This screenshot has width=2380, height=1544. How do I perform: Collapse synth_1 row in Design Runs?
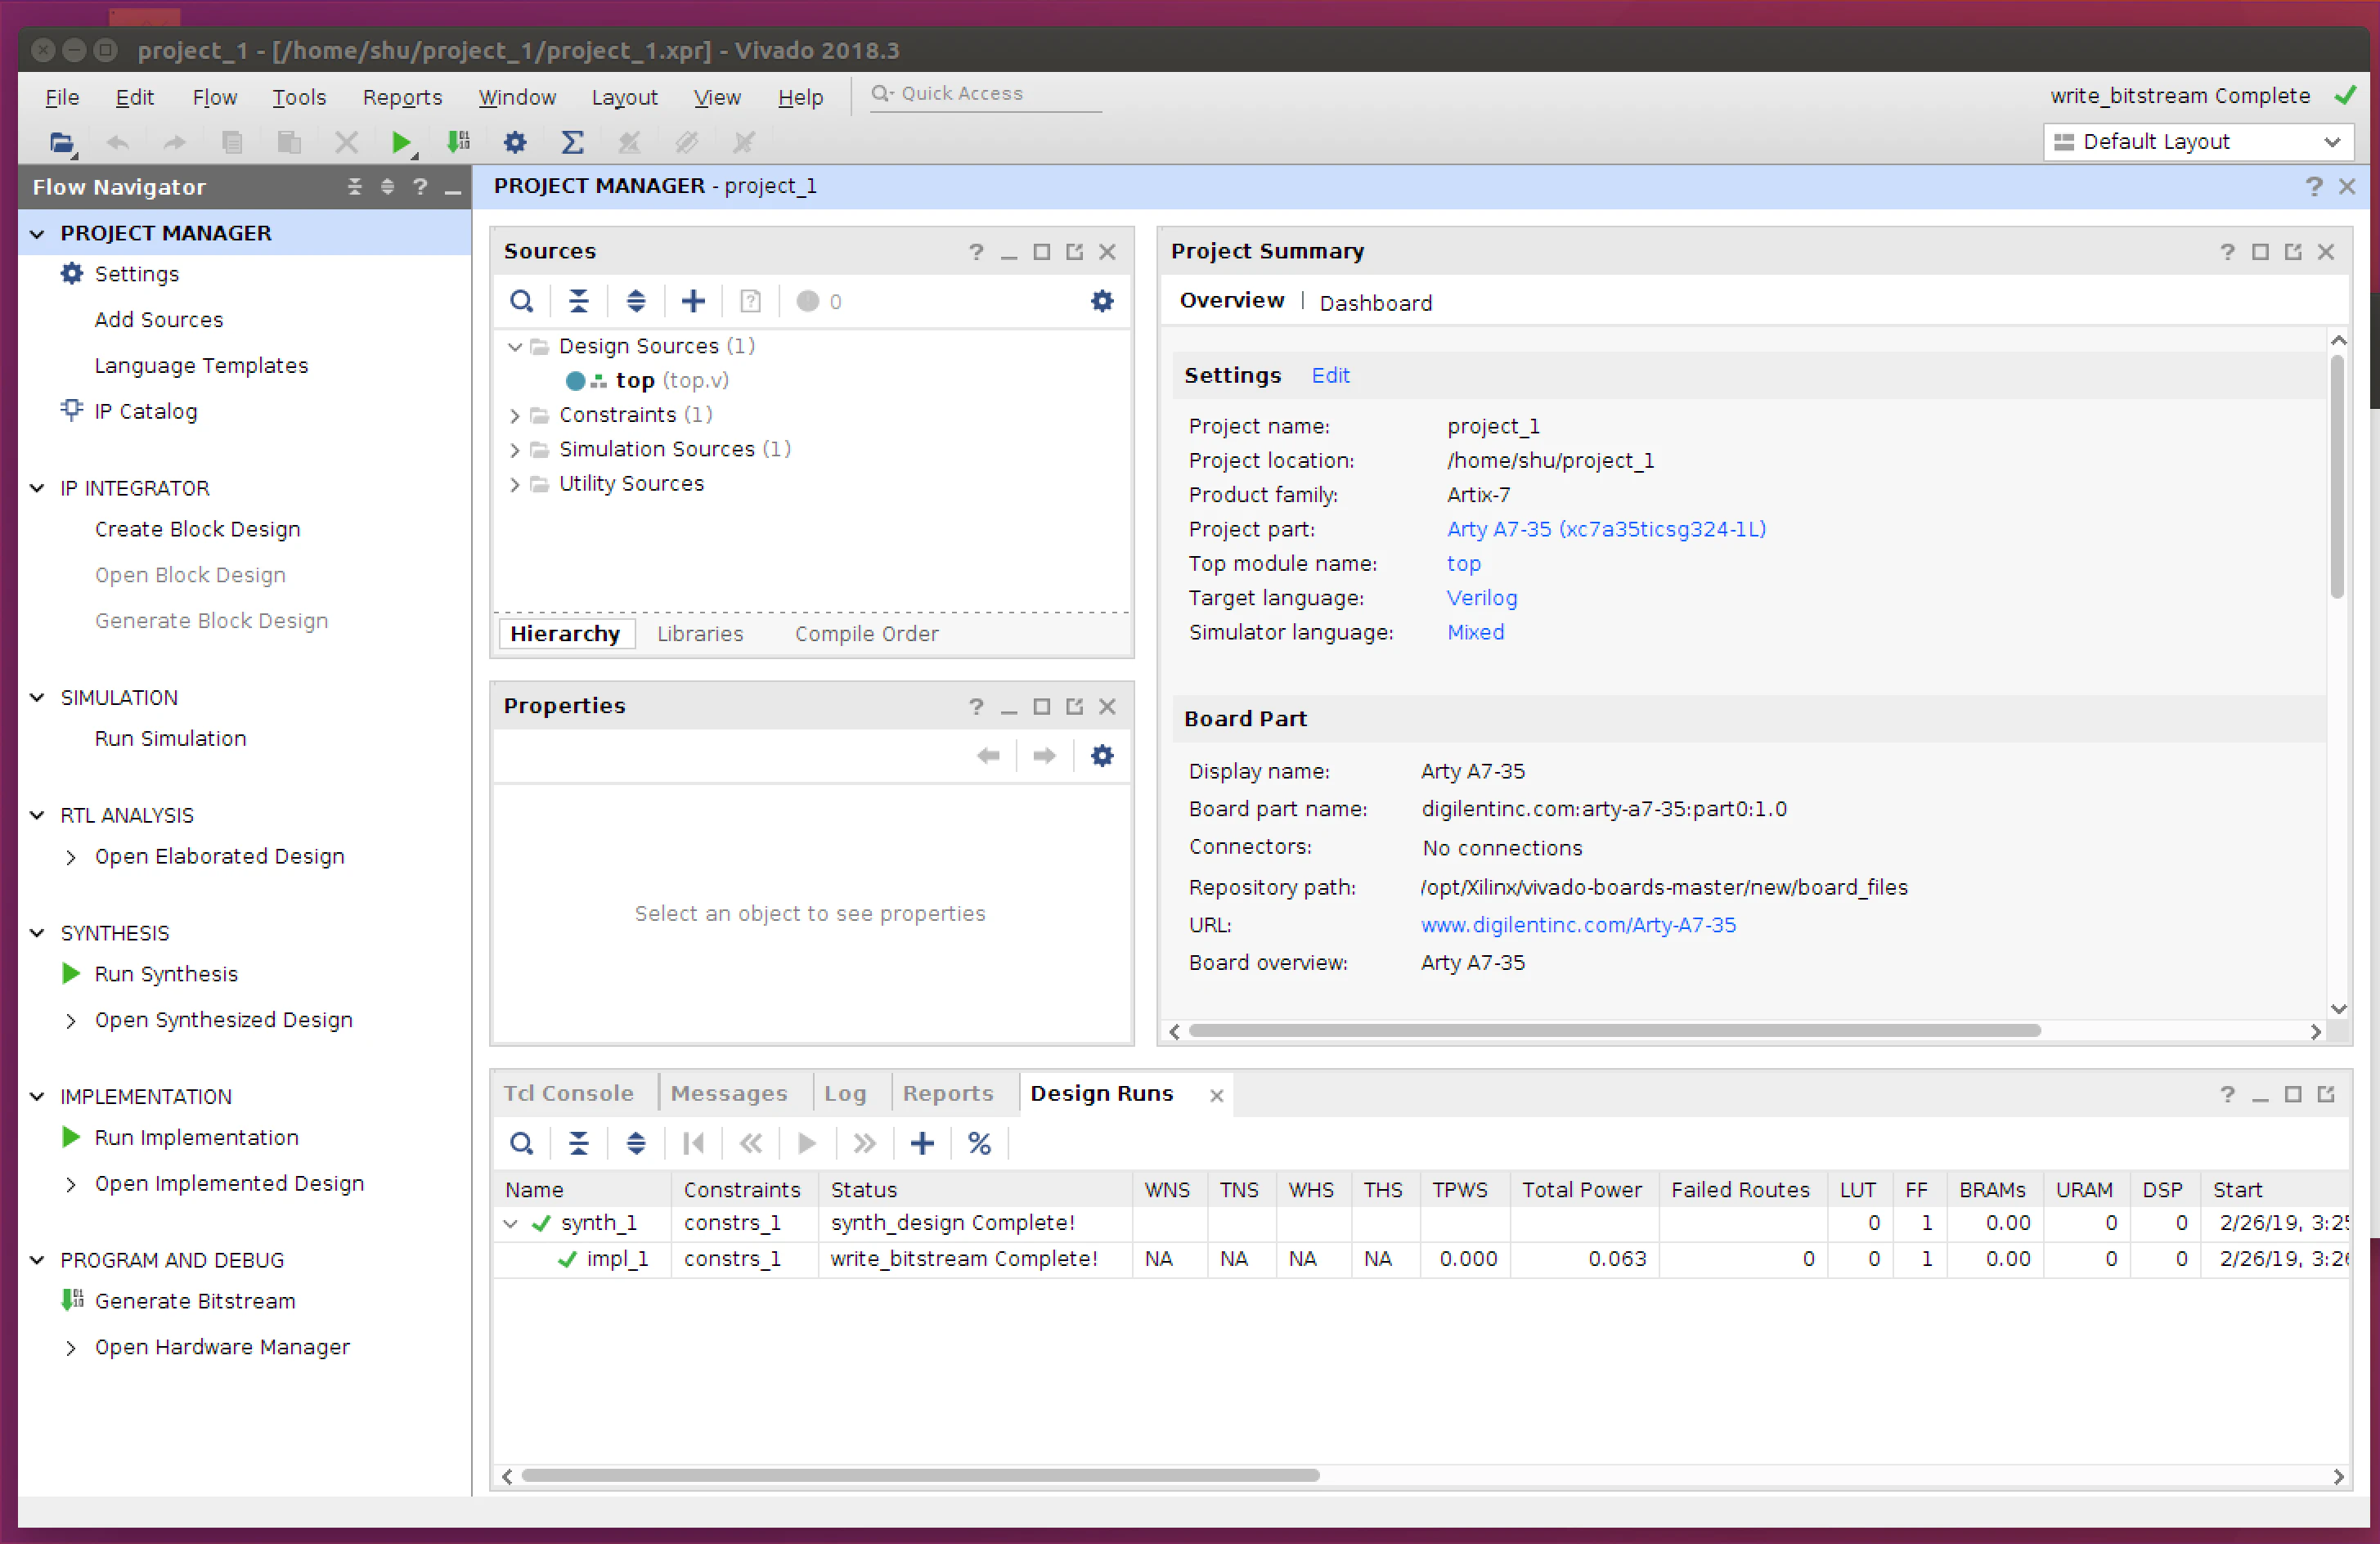510,1223
